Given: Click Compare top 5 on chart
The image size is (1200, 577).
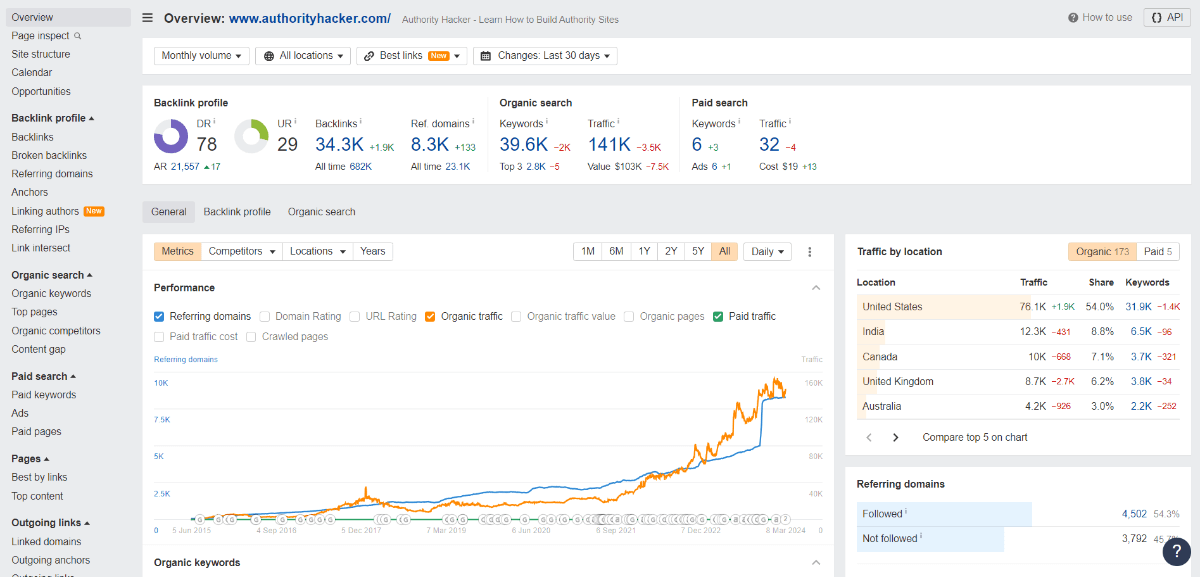Looking at the screenshot, I should pos(975,438).
